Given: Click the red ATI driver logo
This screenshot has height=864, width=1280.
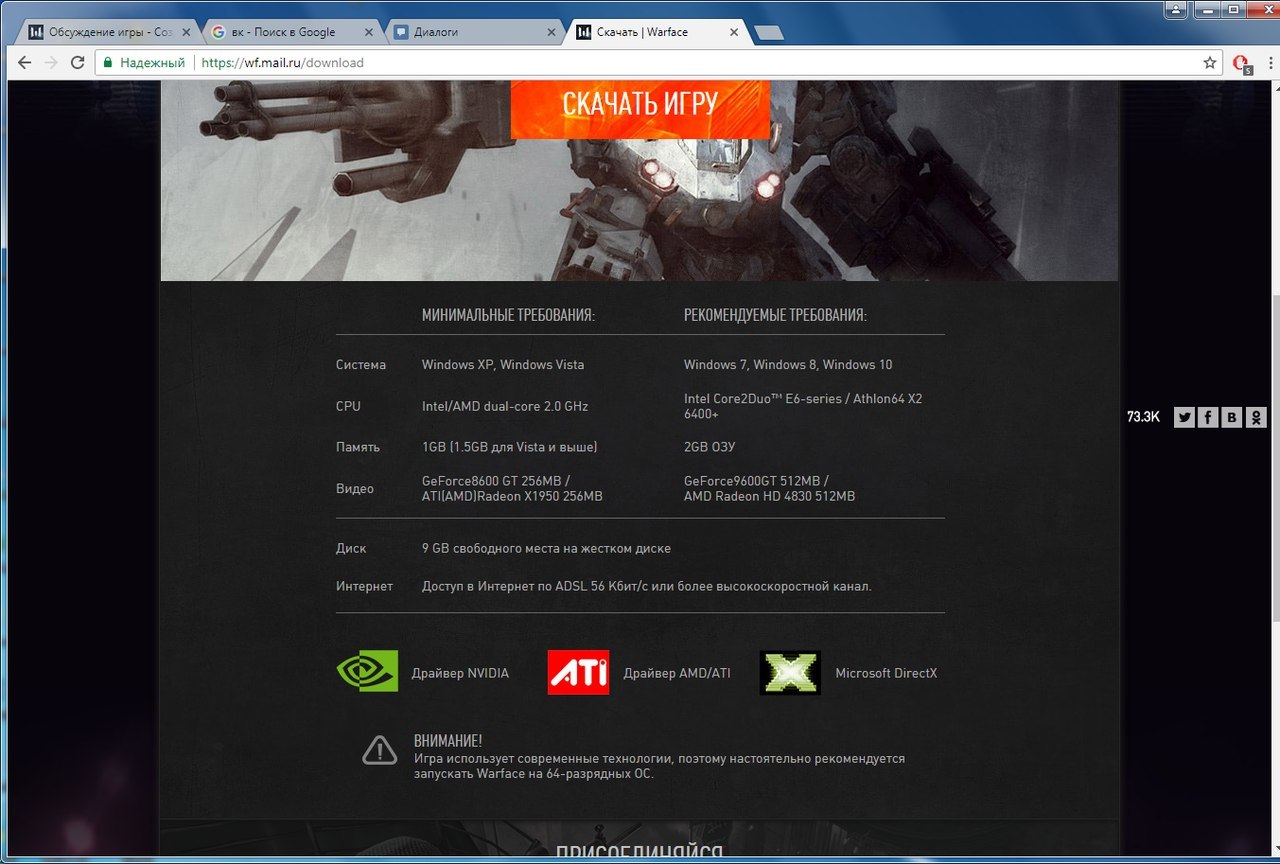Looking at the screenshot, I should coord(578,672).
